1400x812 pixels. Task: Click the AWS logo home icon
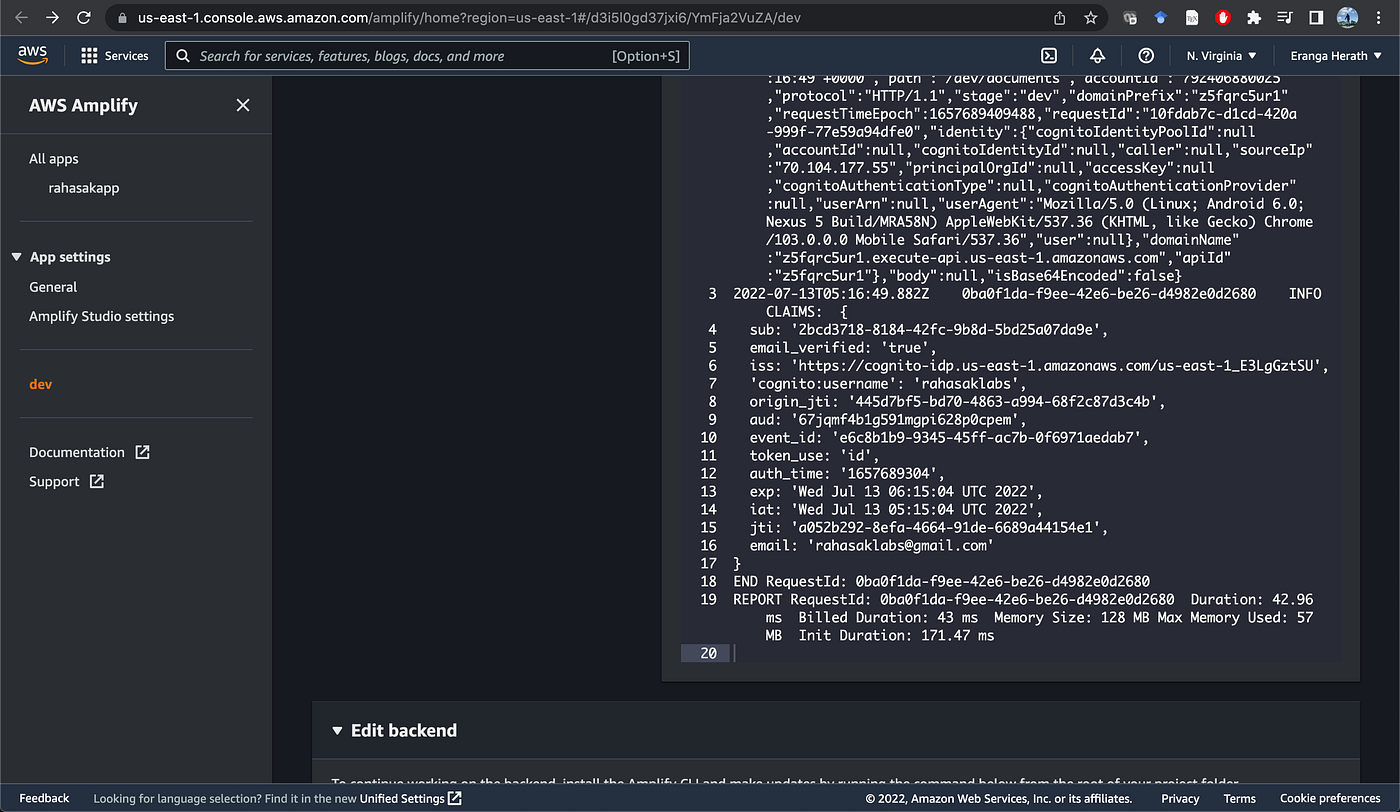(33, 56)
